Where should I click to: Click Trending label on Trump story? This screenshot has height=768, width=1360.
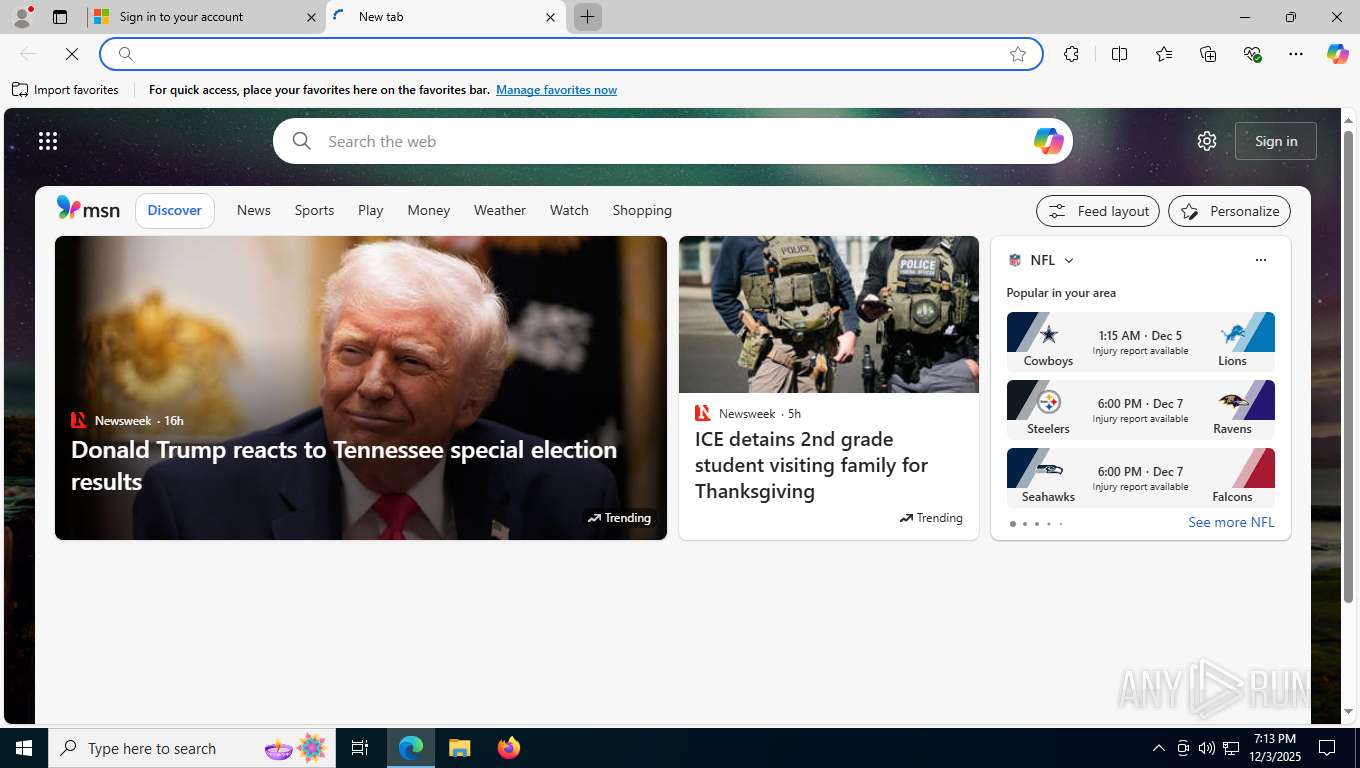click(619, 518)
